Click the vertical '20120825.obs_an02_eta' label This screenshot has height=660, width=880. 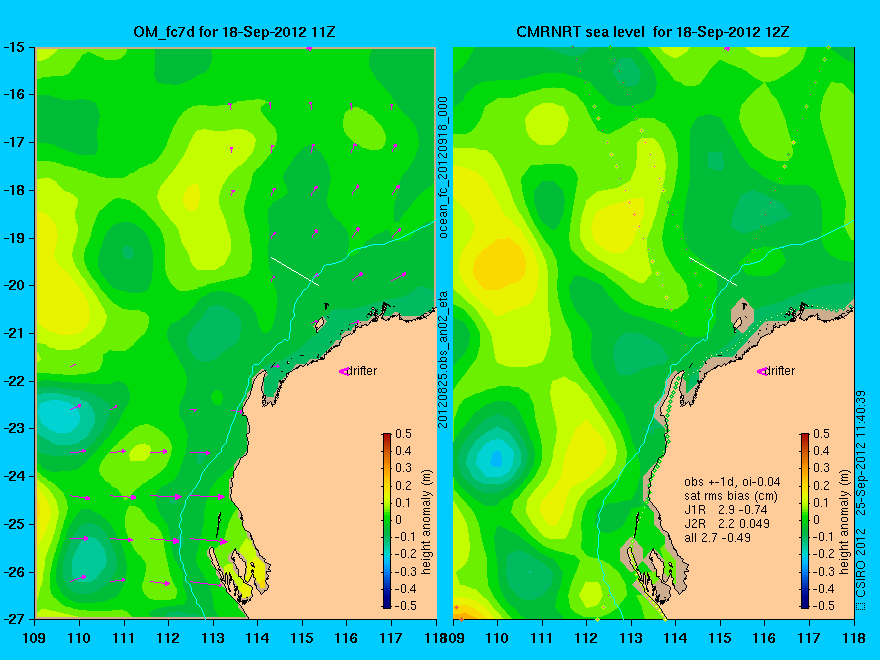pos(443,359)
